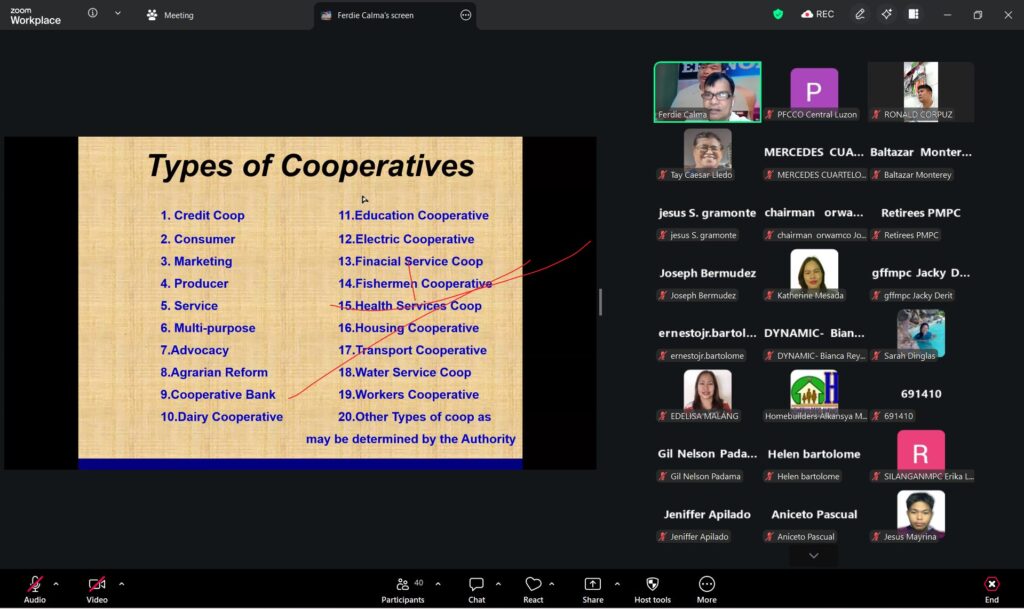Image resolution: width=1024 pixels, height=609 pixels.
Task: Expand the Share options arrow
Action: (x=617, y=584)
